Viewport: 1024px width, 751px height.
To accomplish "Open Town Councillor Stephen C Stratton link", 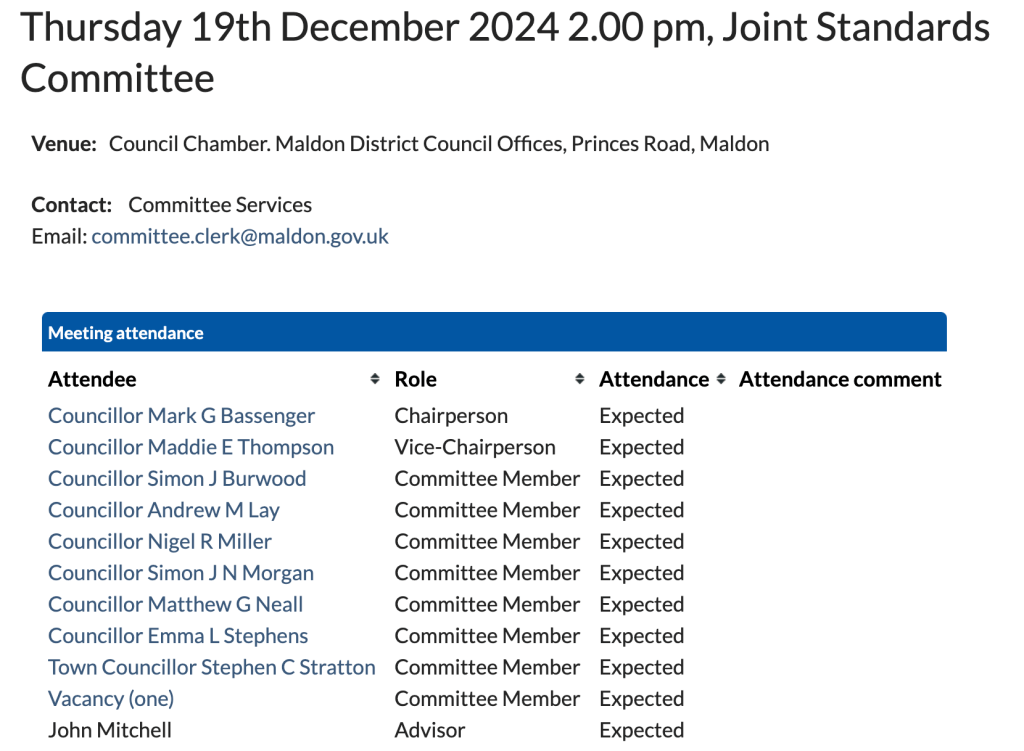I will [x=212, y=668].
